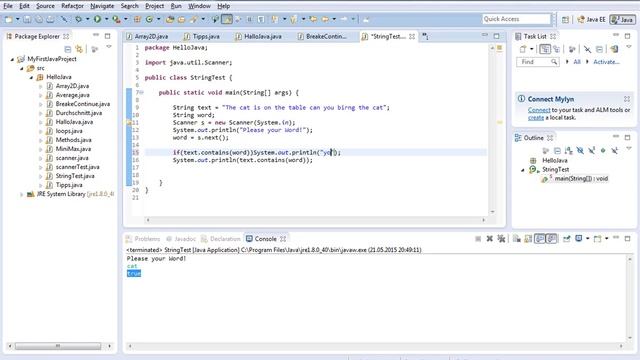Open the Refactor menu
Viewport: 640px width, 360px height.
click(x=72, y=6)
